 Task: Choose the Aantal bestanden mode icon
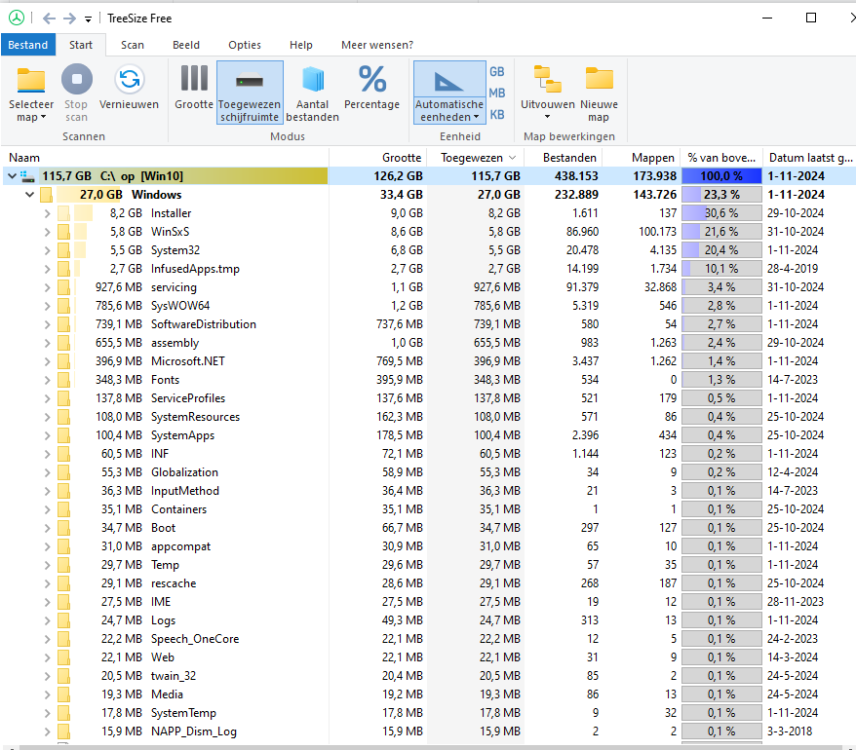click(312, 80)
